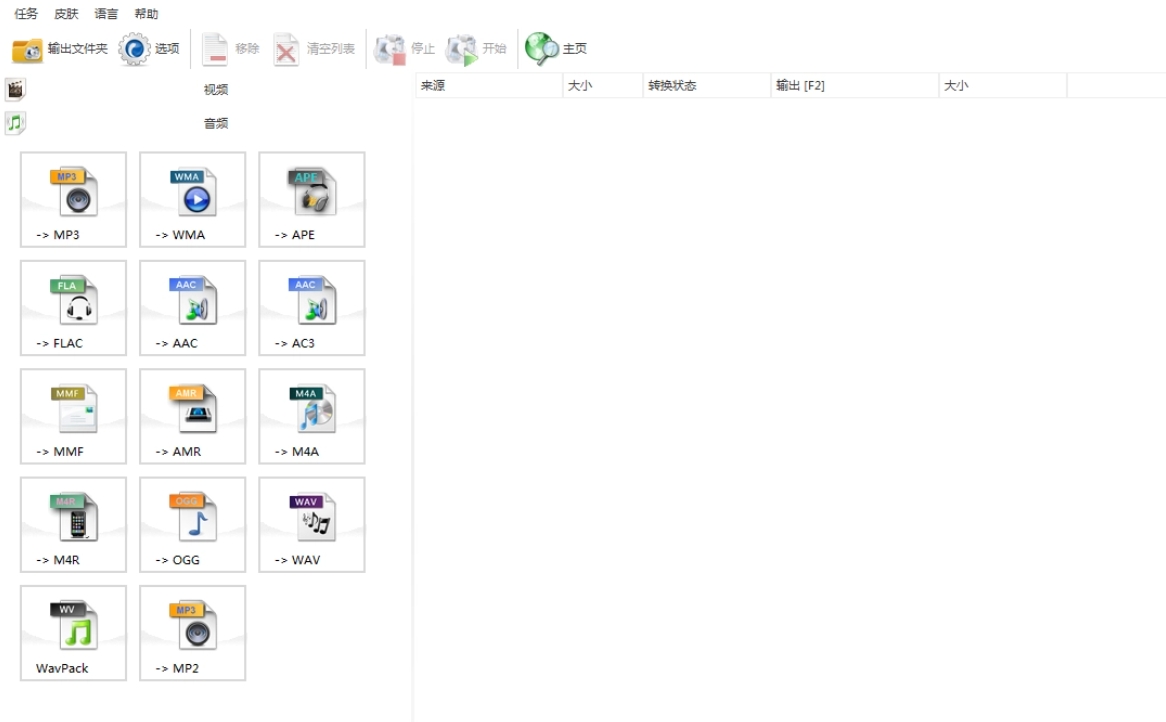
Task: Choose the WMA output format icon
Action: [192, 199]
